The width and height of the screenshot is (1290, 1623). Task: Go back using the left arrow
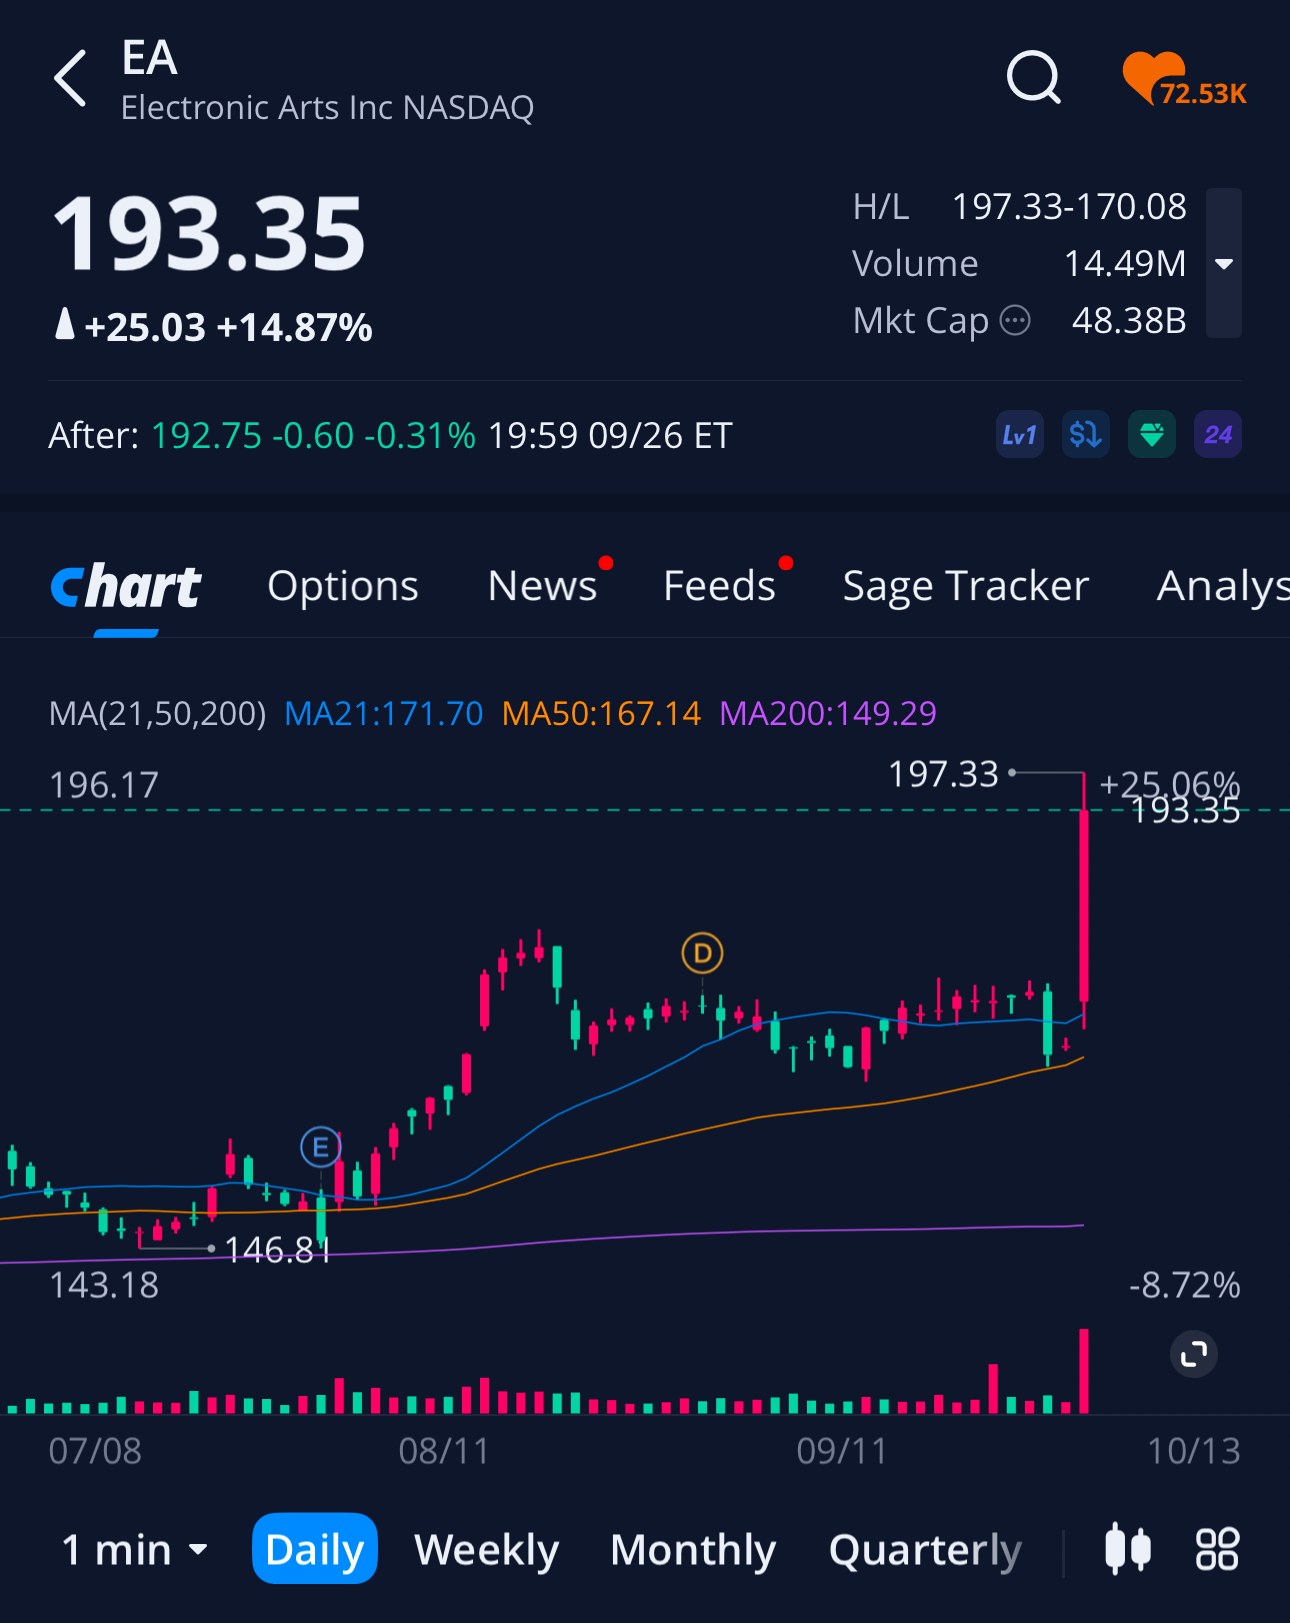point(70,78)
